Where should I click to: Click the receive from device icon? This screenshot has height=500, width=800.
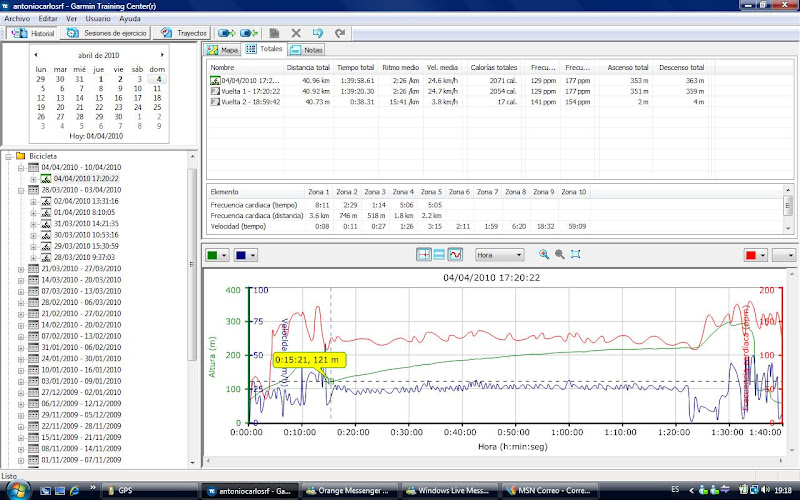tap(248, 33)
